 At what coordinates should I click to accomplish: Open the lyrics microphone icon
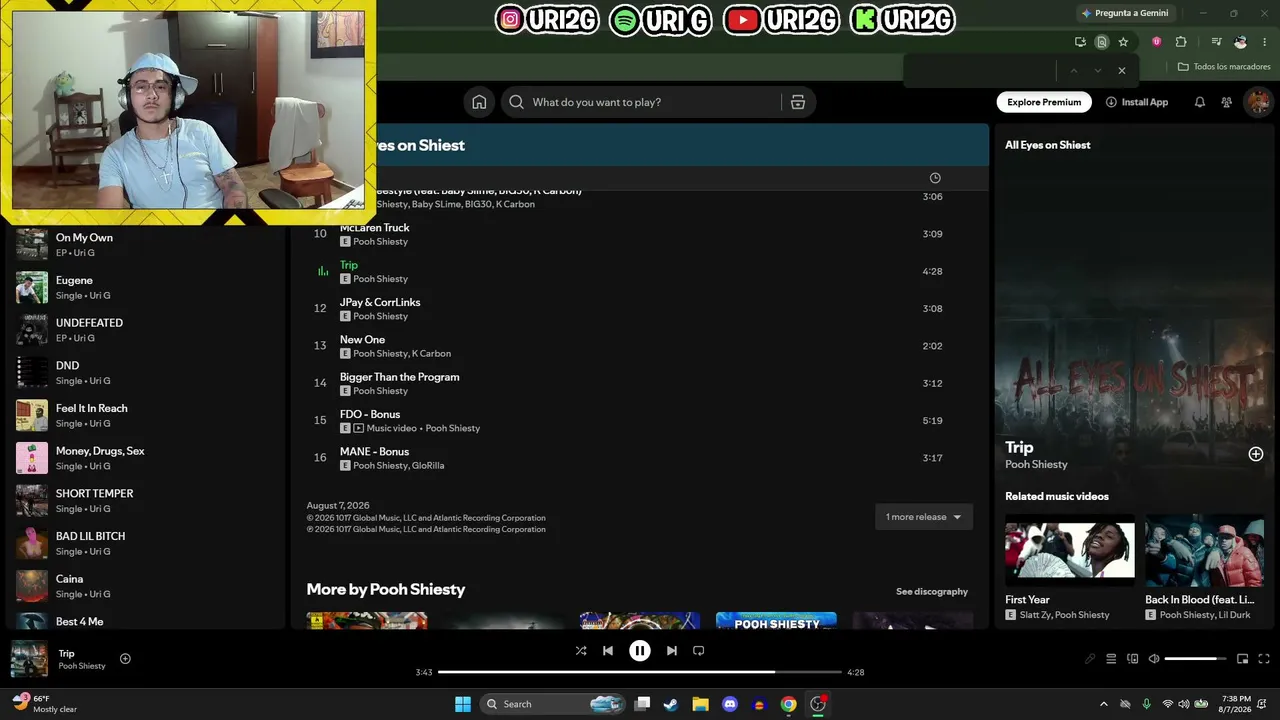[x=1090, y=659]
